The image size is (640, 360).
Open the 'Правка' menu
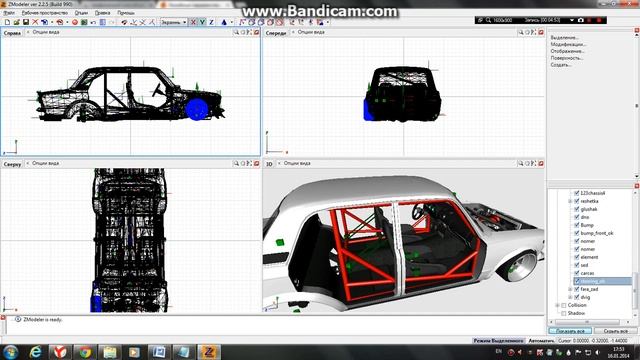102,13
